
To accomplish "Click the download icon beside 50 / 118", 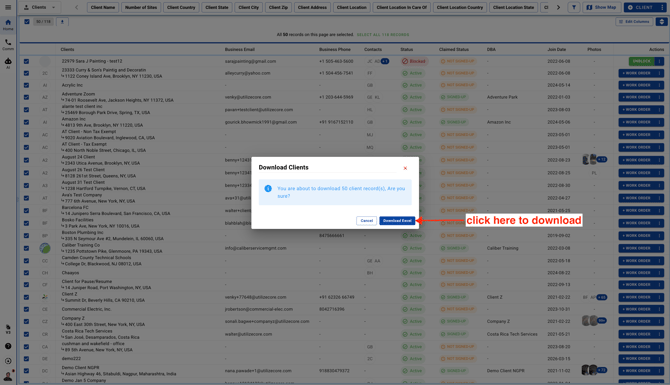I will coord(62,22).
